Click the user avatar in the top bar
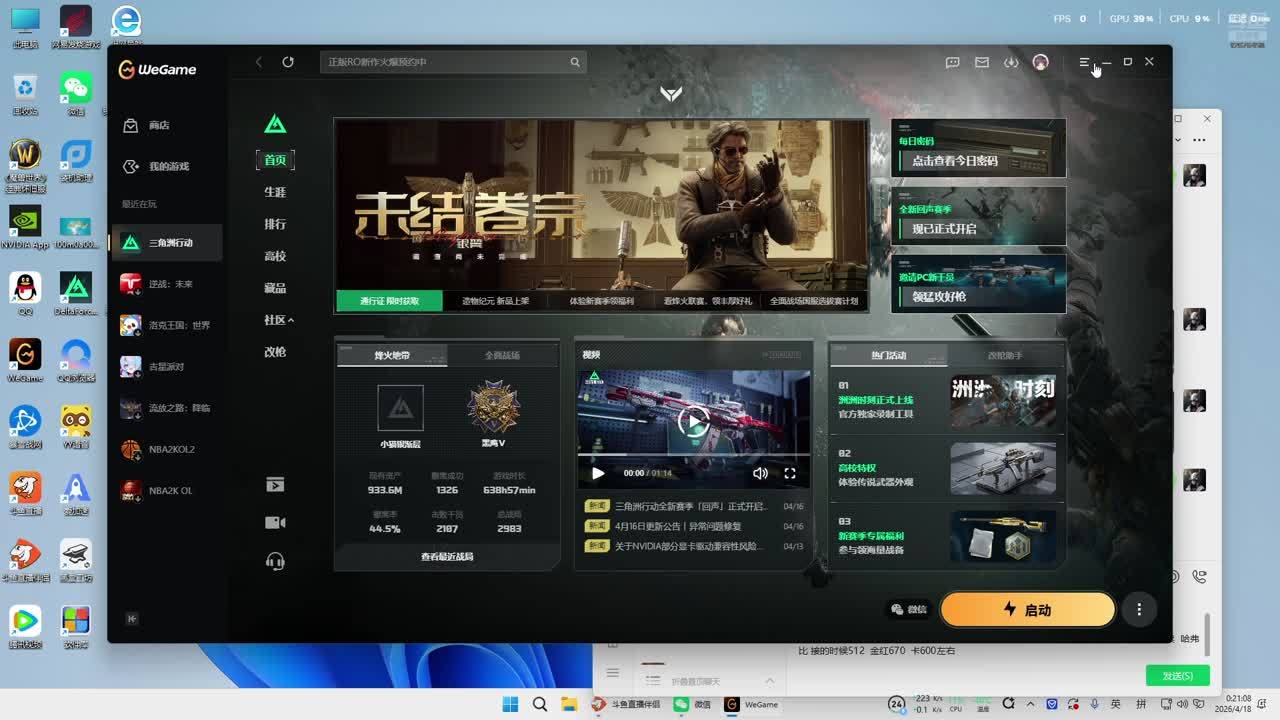 pos(1040,62)
